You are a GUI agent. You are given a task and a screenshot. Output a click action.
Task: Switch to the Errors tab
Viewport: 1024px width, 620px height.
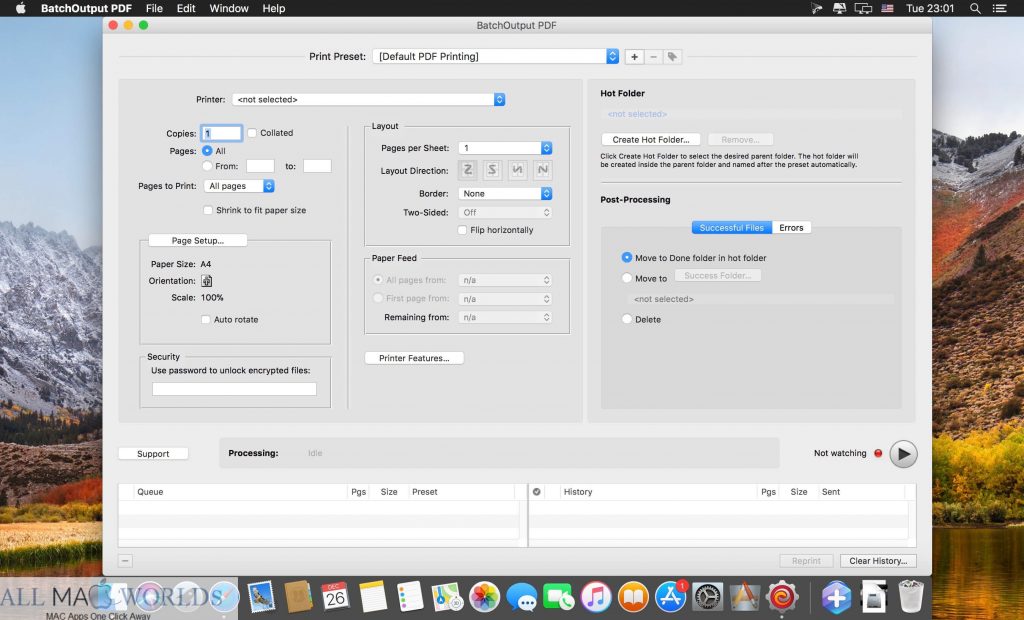(792, 228)
